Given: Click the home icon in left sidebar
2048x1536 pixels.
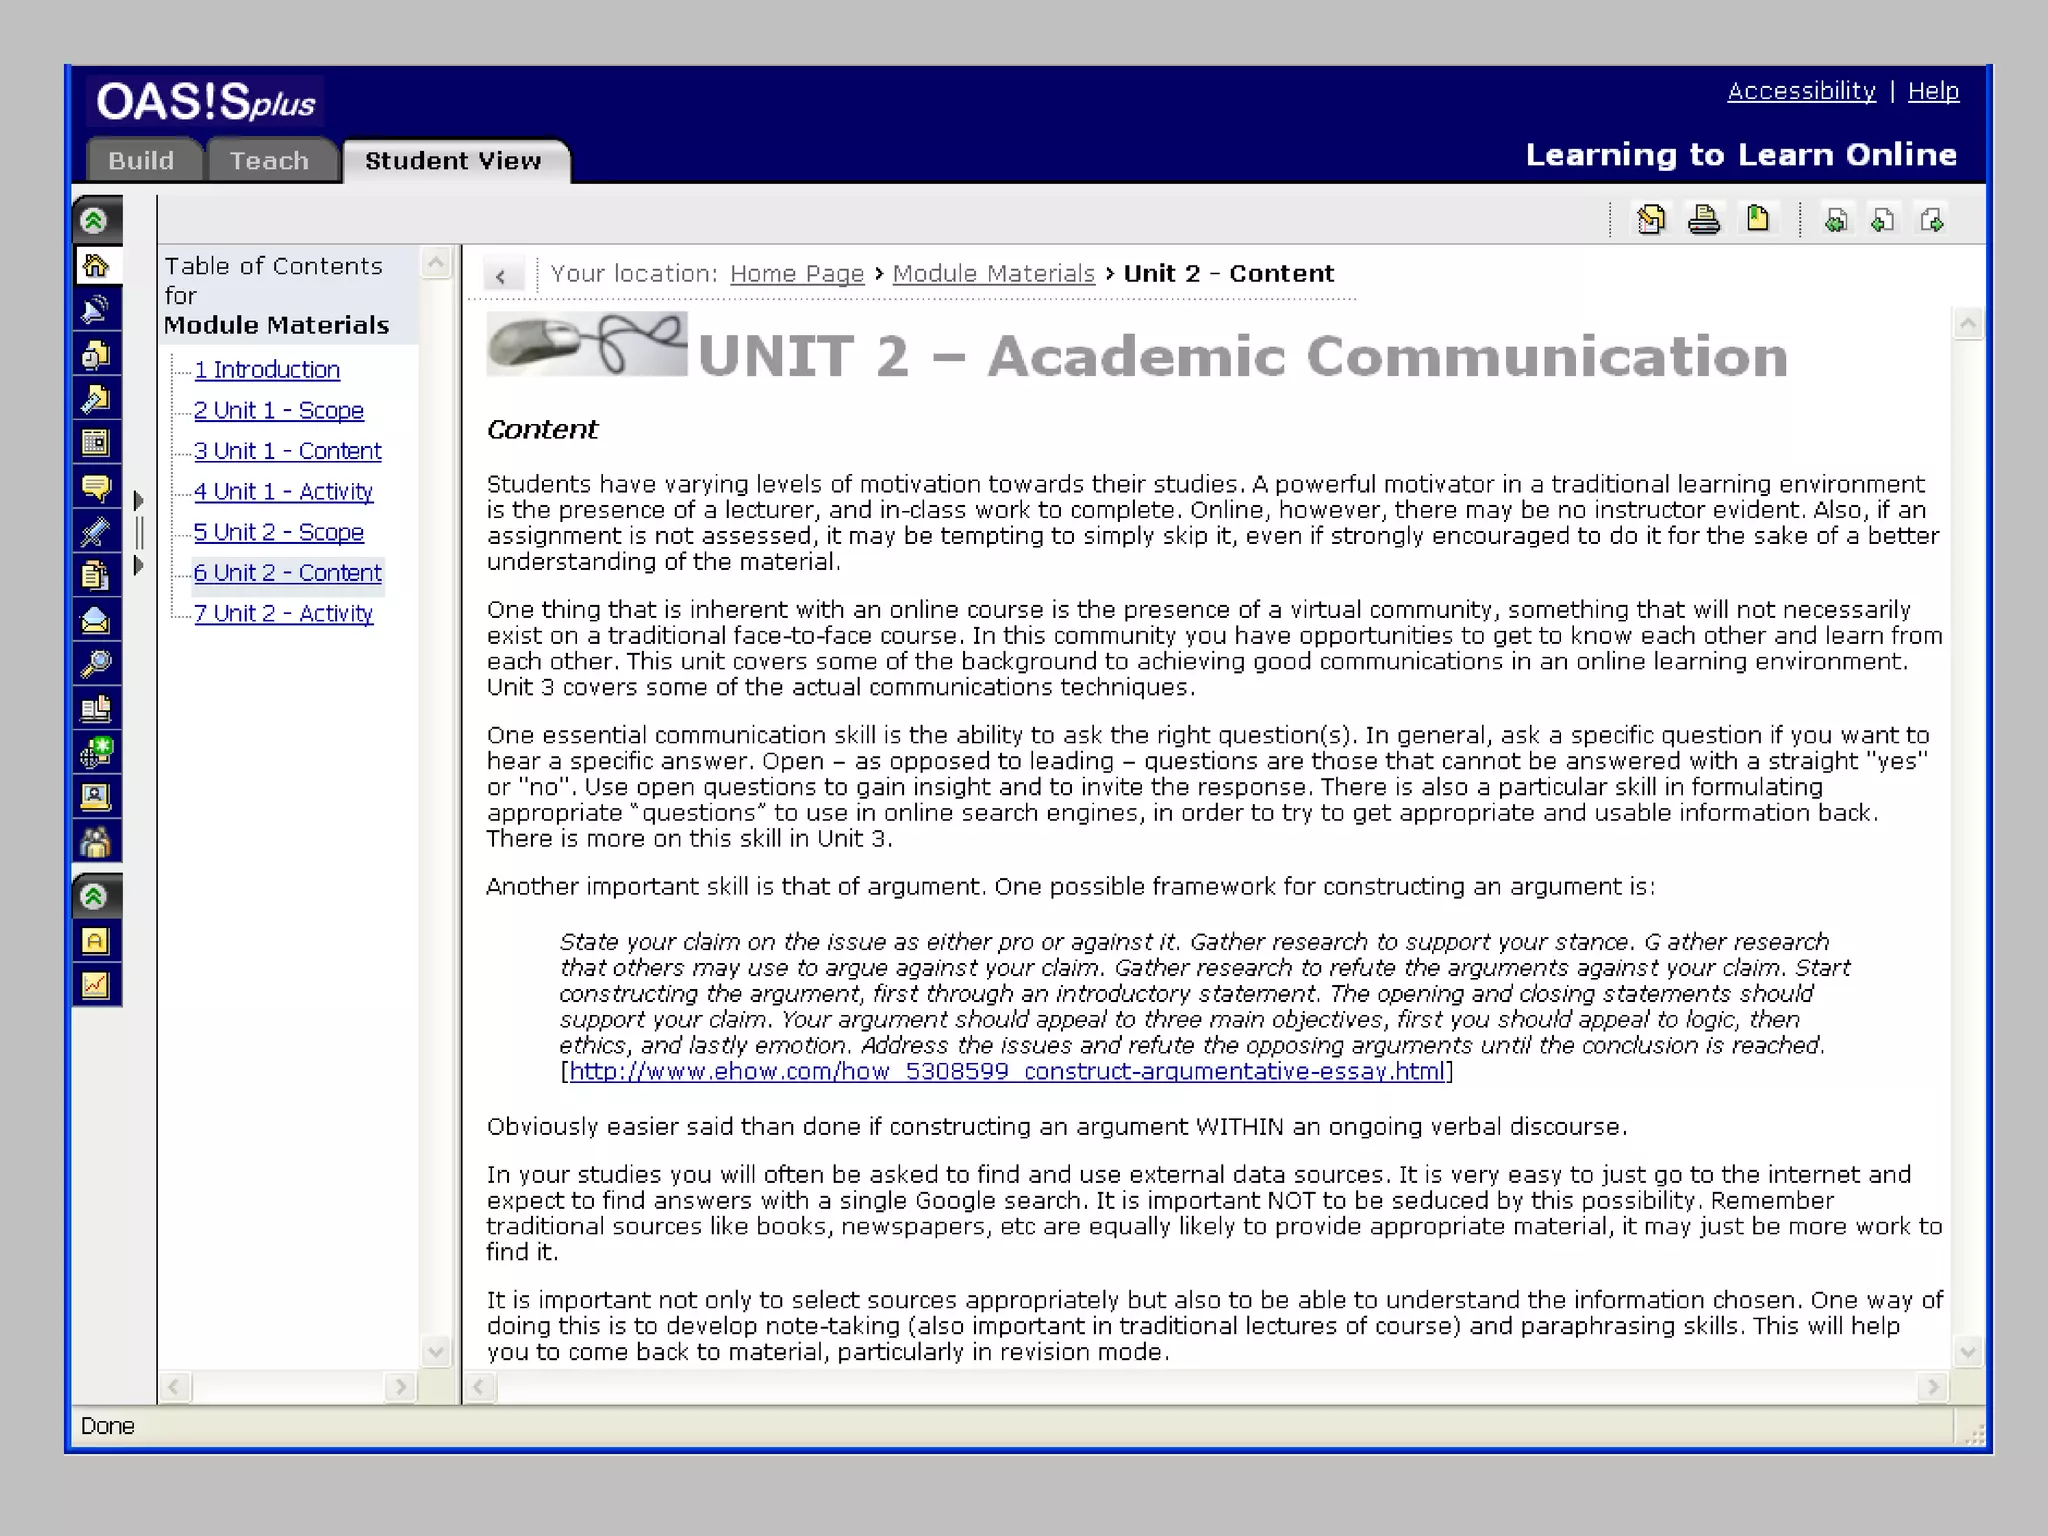Looking at the screenshot, I should click(x=96, y=265).
